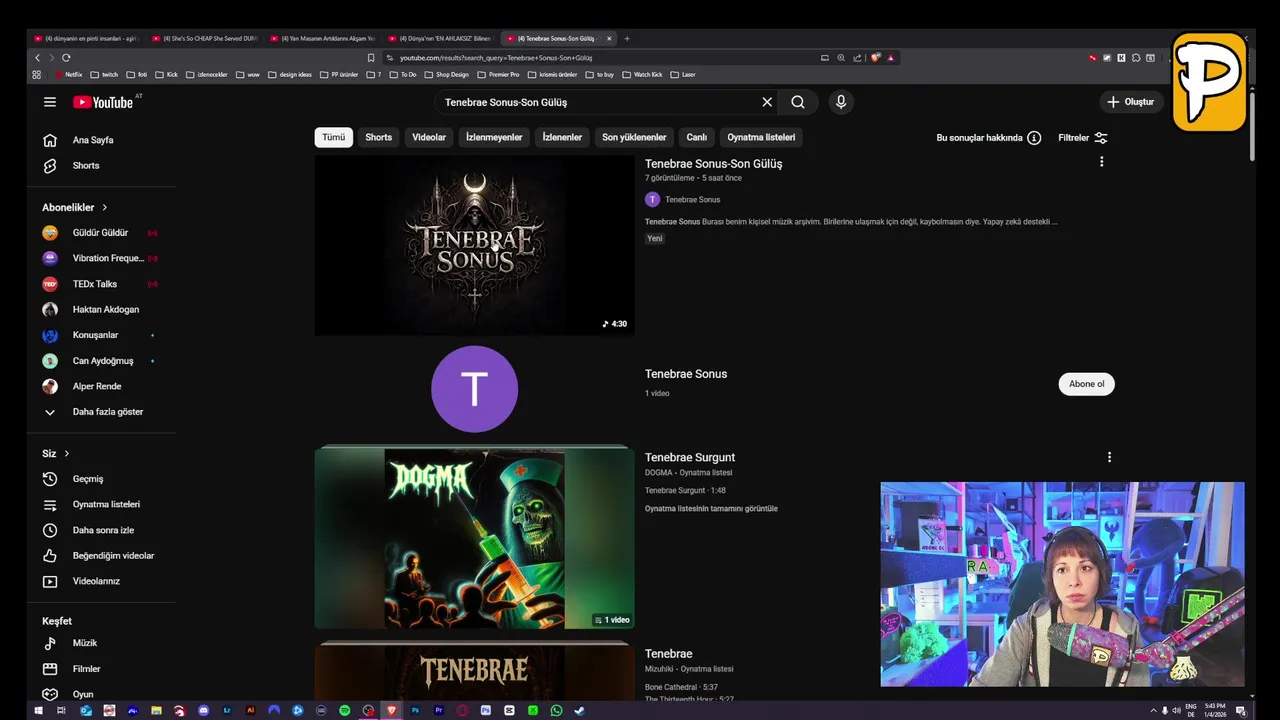Open Filtreler filter options
The height and width of the screenshot is (720, 1280).
coord(1083,138)
